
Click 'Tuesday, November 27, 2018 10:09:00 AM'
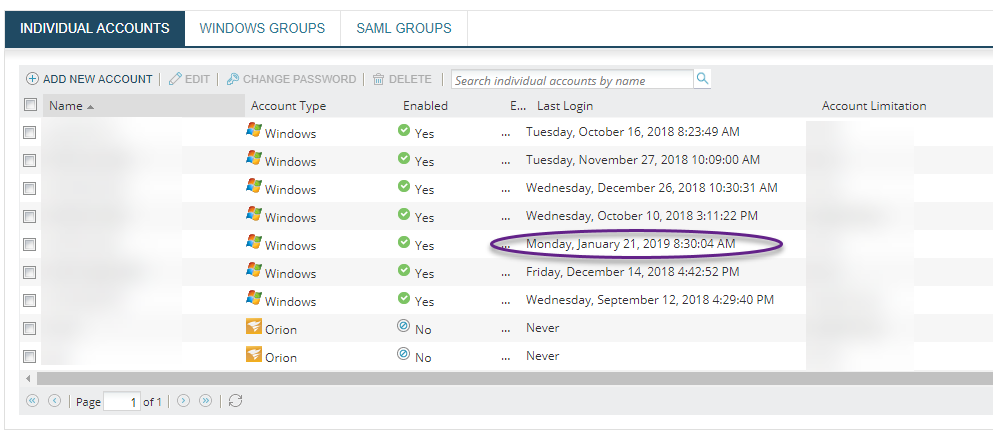[x=643, y=160]
